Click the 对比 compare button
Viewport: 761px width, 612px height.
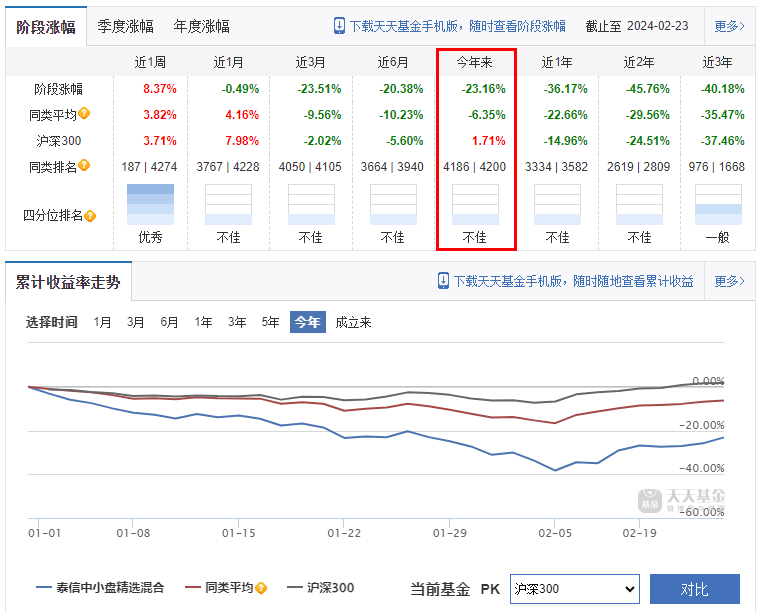tap(695, 589)
